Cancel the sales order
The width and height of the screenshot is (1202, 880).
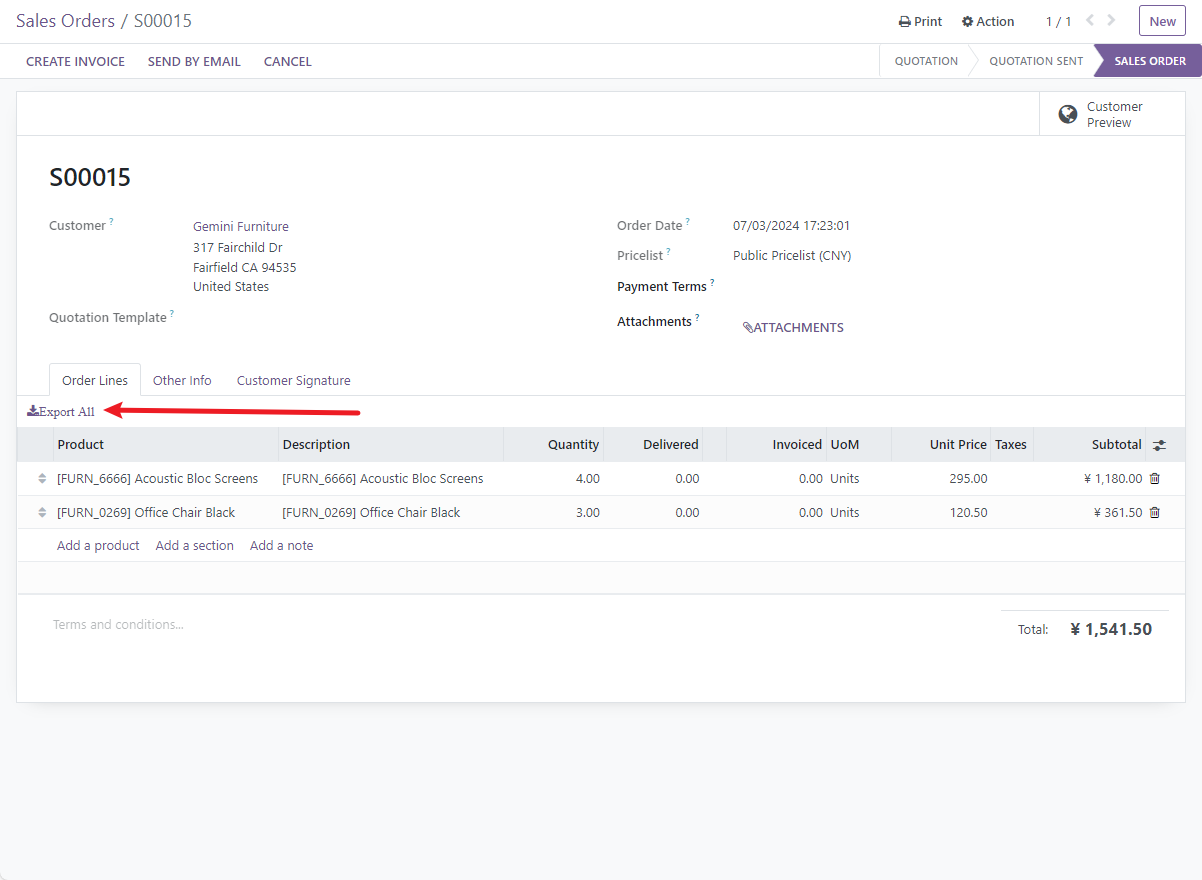point(288,61)
